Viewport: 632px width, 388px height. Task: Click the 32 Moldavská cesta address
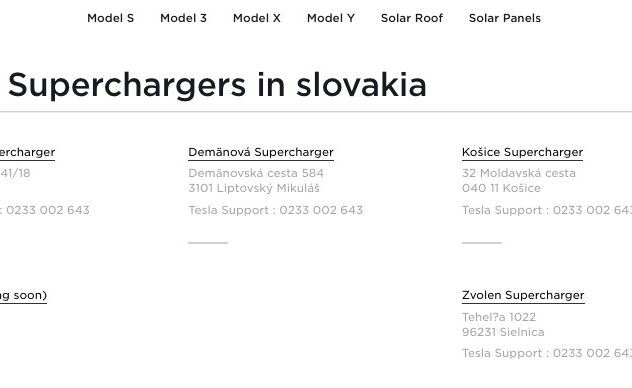pos(519,173)
